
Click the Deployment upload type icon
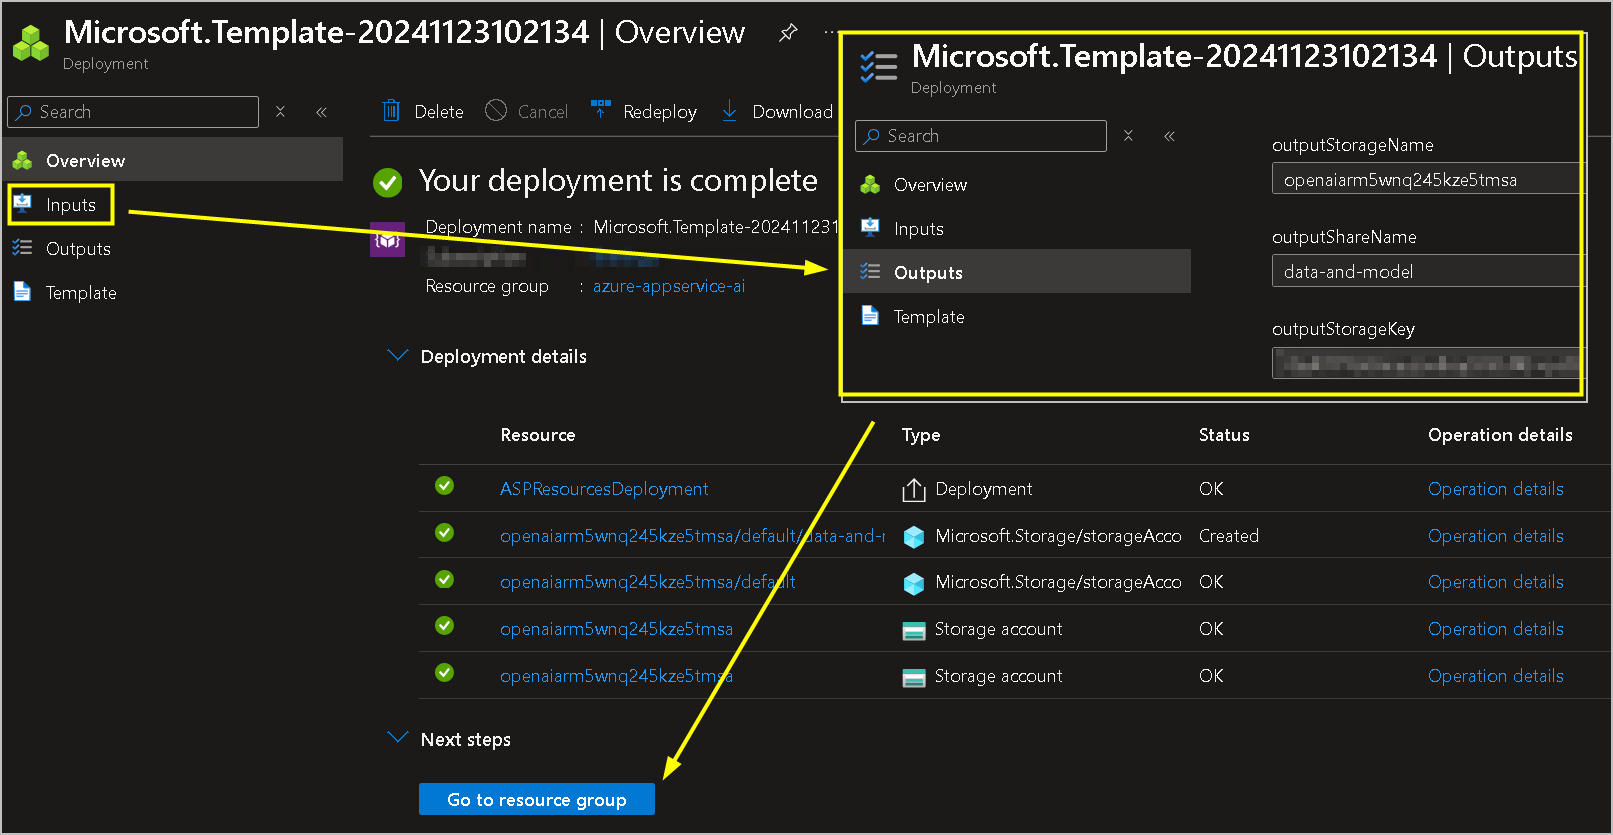tap(913, 489)
